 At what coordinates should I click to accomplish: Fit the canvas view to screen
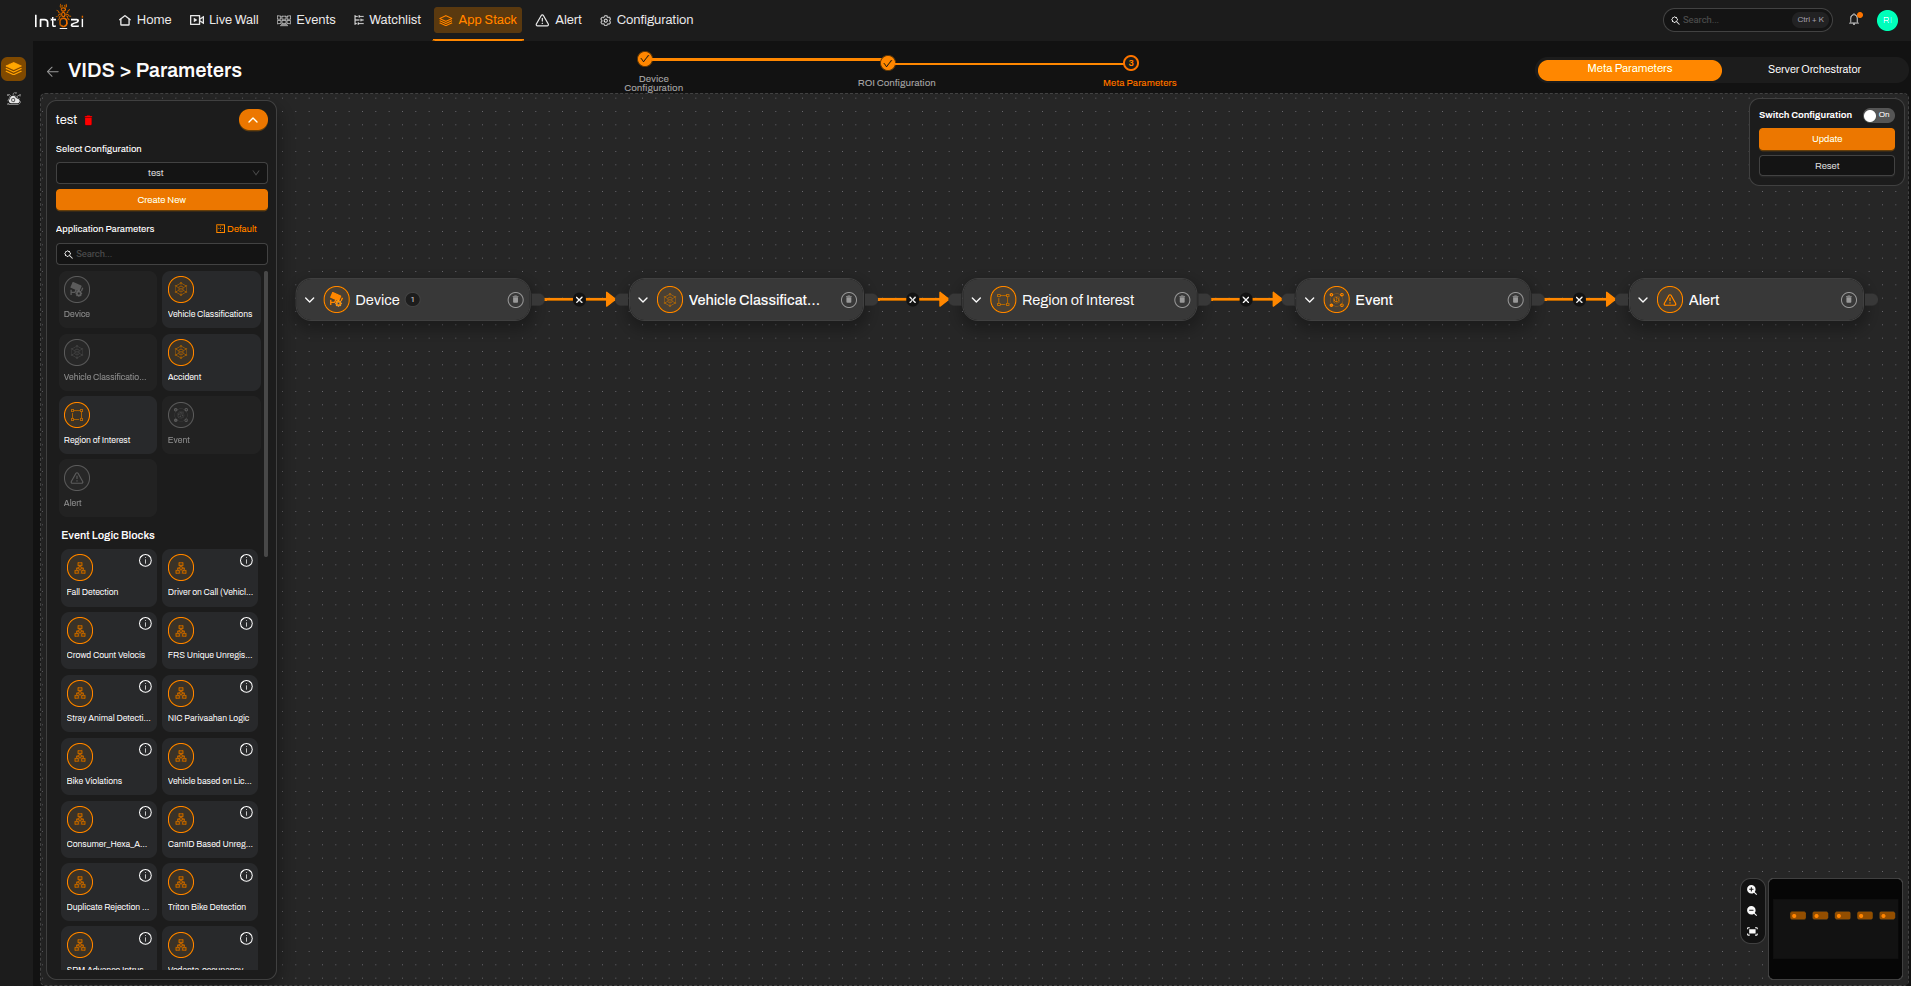(x=1752, y=932)
